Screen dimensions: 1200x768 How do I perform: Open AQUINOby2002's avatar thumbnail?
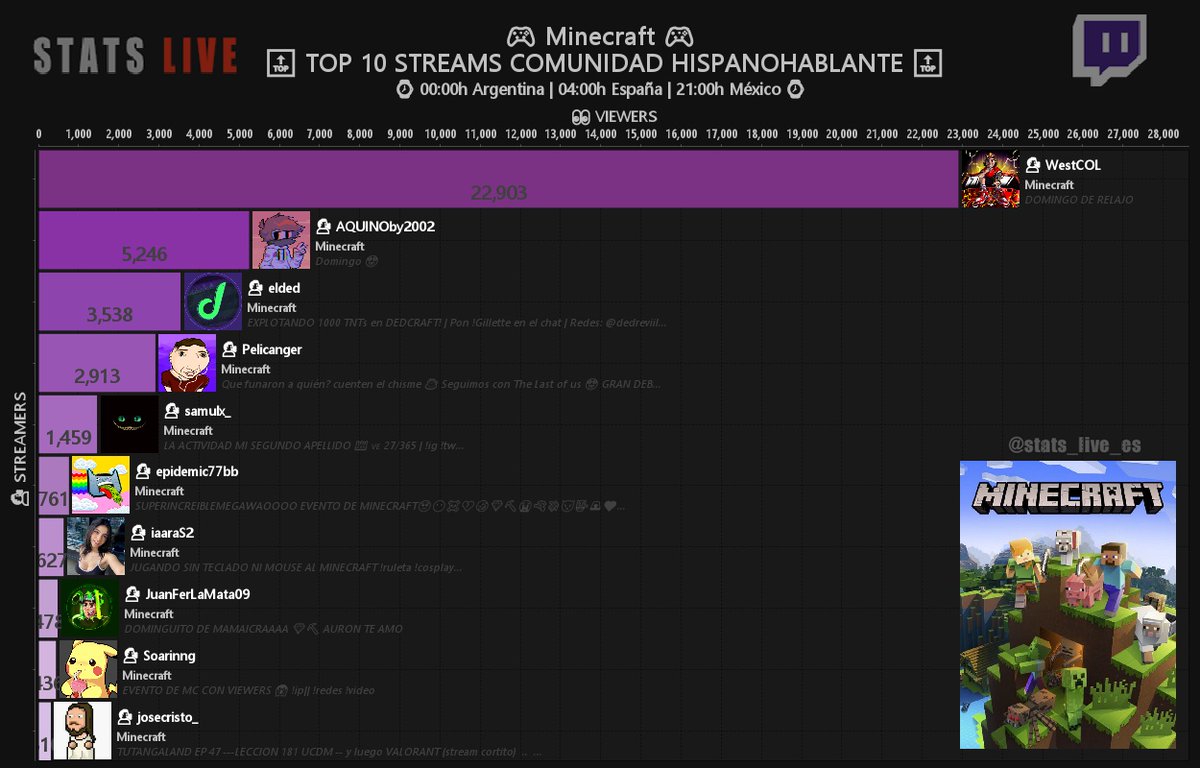click(281, 240)
